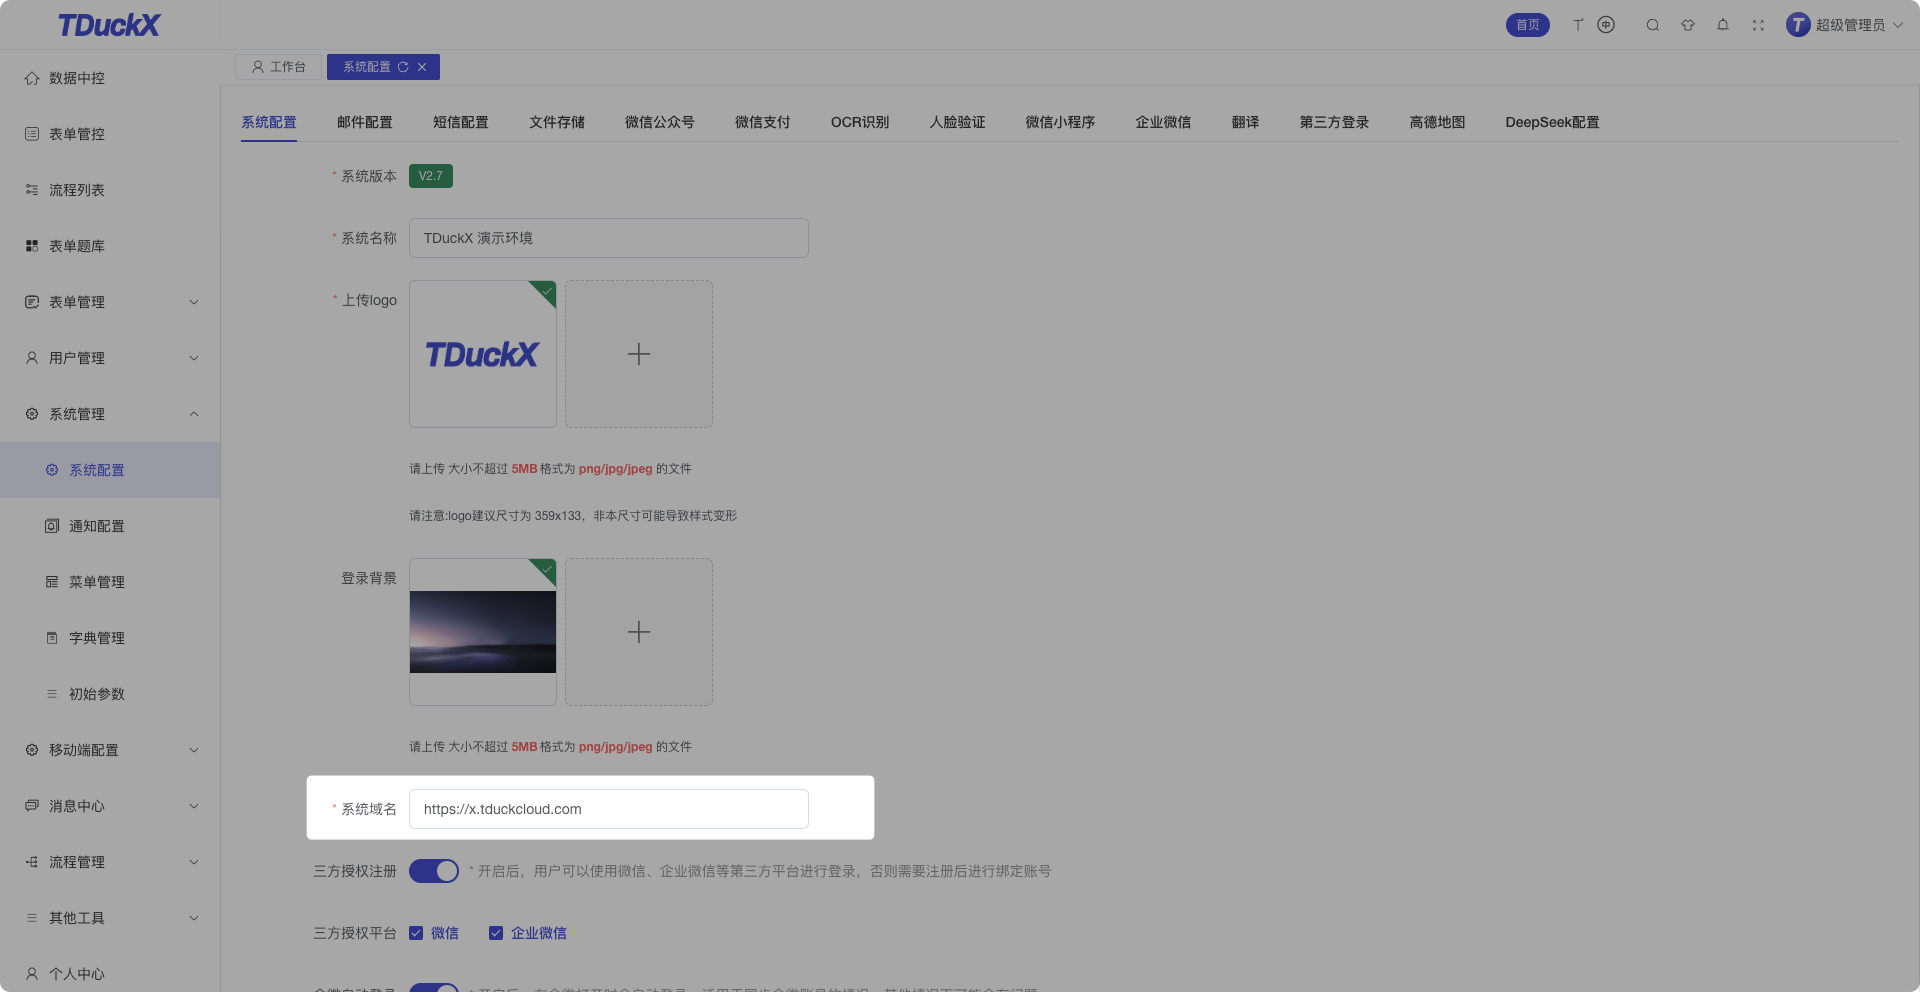Image resolution: width=1920 pixels, height=992 pixels.
Task: Open the DeepSeek配置 tab
Action: (x=1552, y=122)
